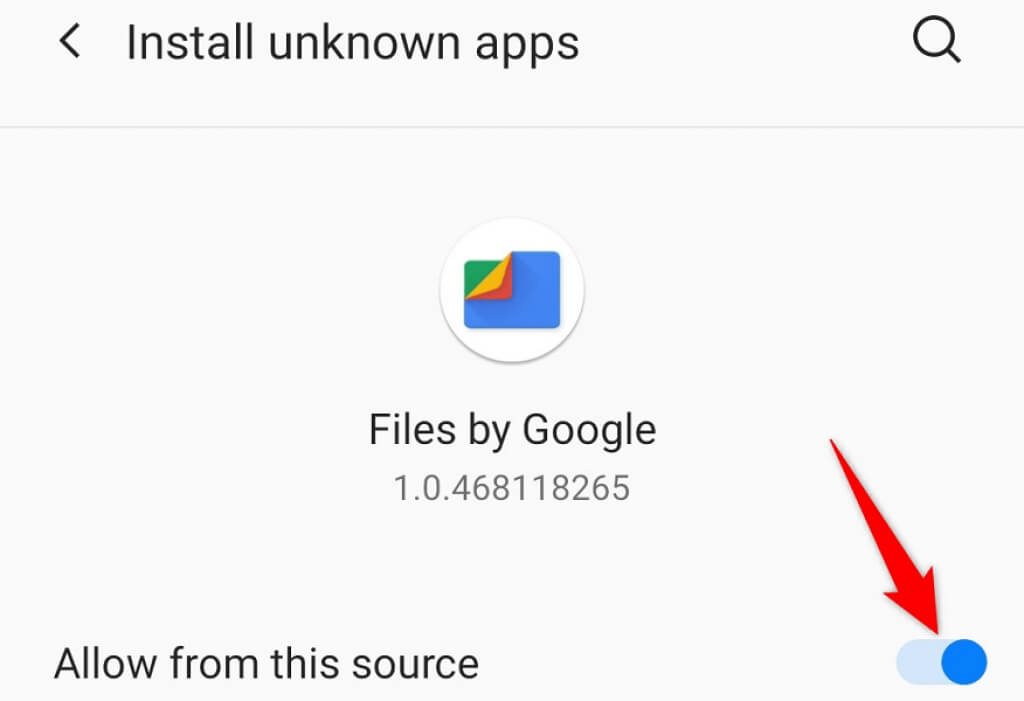Select the Files by Google app name
1024x701 pixels.
tap(512, 431)
